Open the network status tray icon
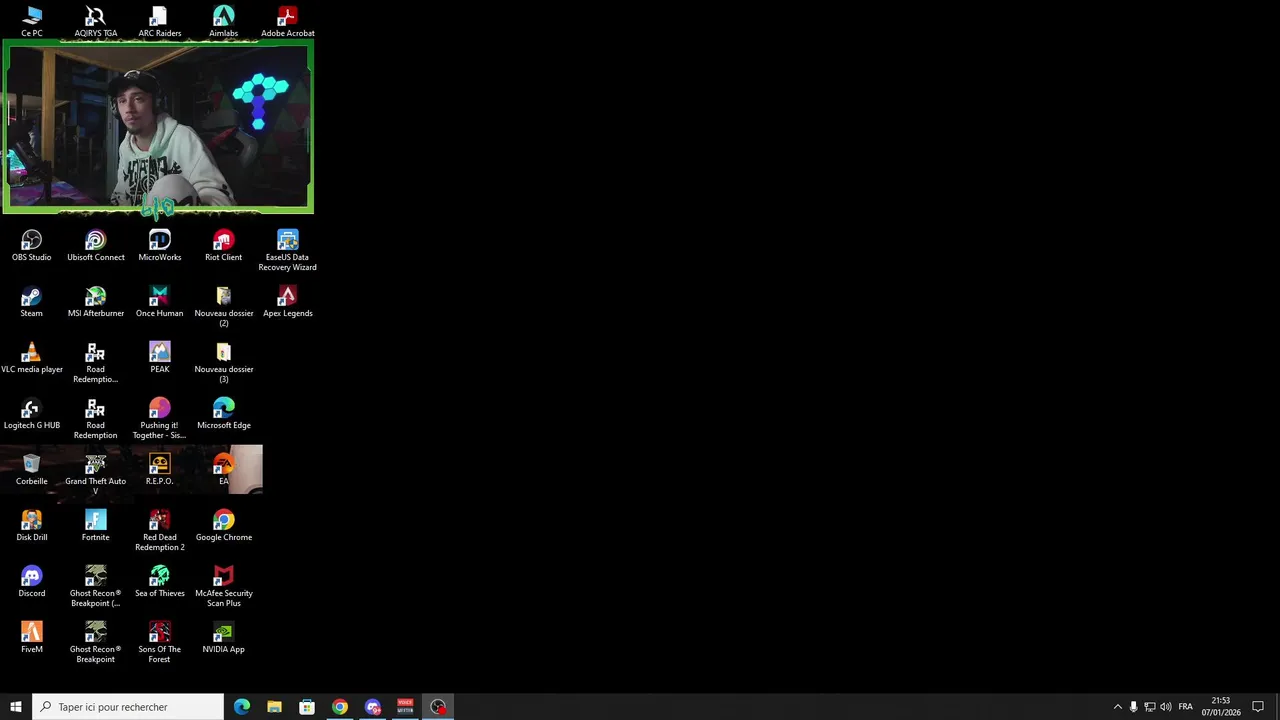 click(x=1149, y=707)
